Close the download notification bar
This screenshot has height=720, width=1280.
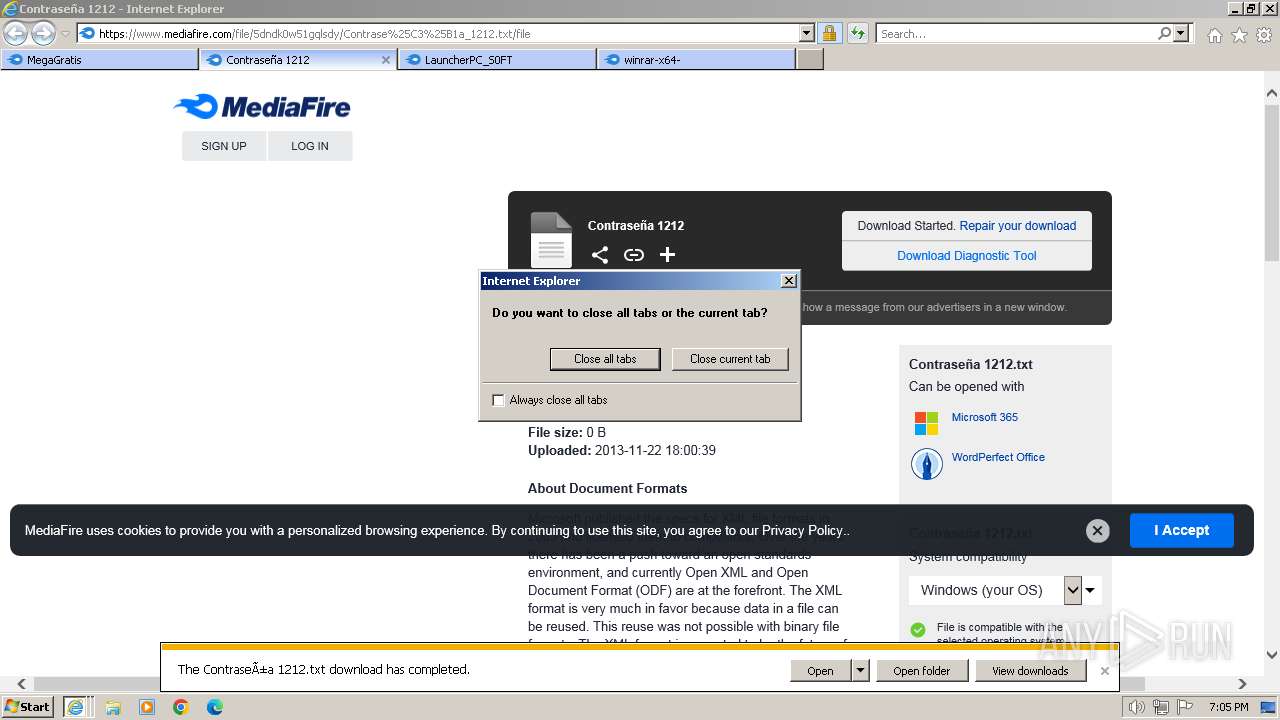point(1105,671)
